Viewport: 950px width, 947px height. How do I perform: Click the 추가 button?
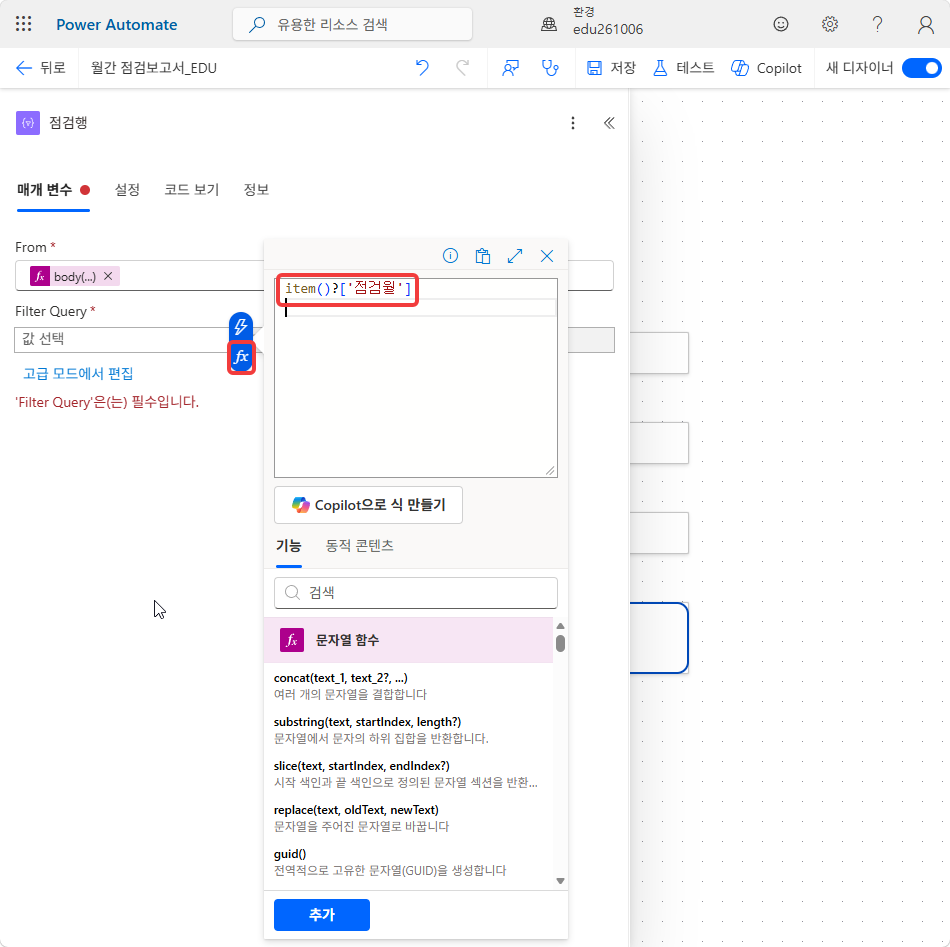click(322, 914)
